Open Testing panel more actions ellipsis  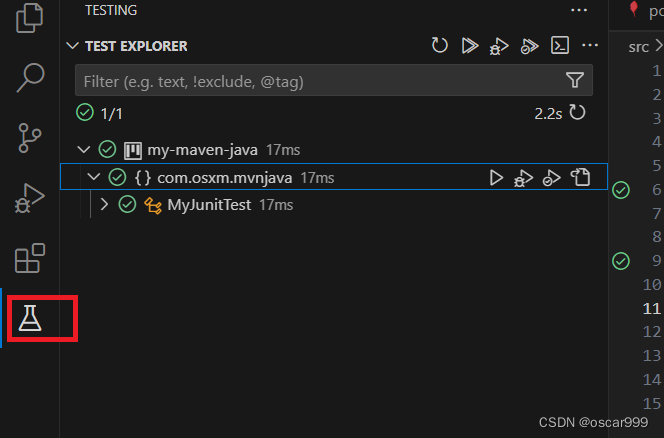coord(579,10)
